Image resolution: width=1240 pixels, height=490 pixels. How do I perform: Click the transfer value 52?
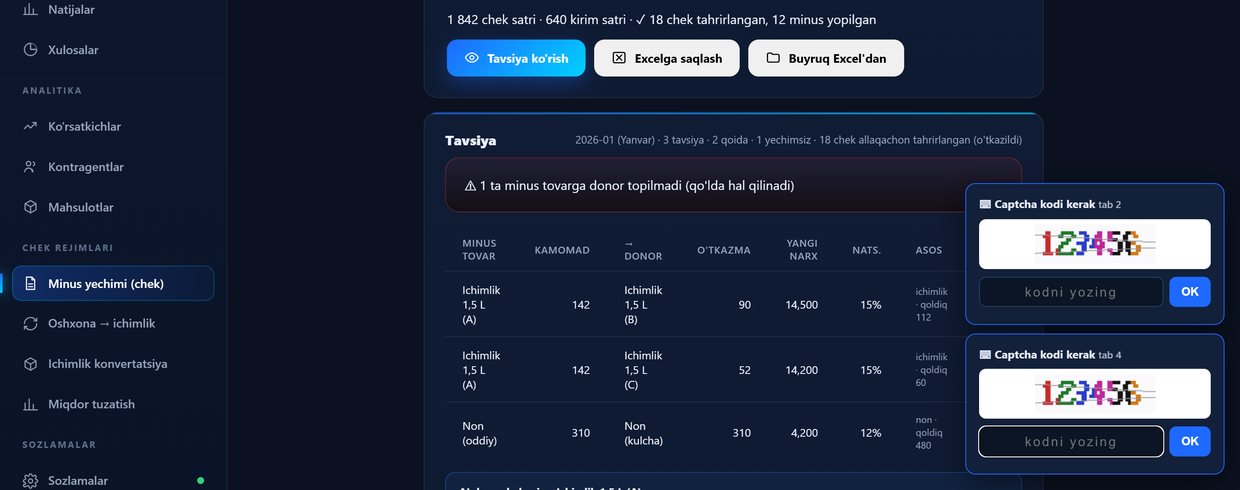744,369
